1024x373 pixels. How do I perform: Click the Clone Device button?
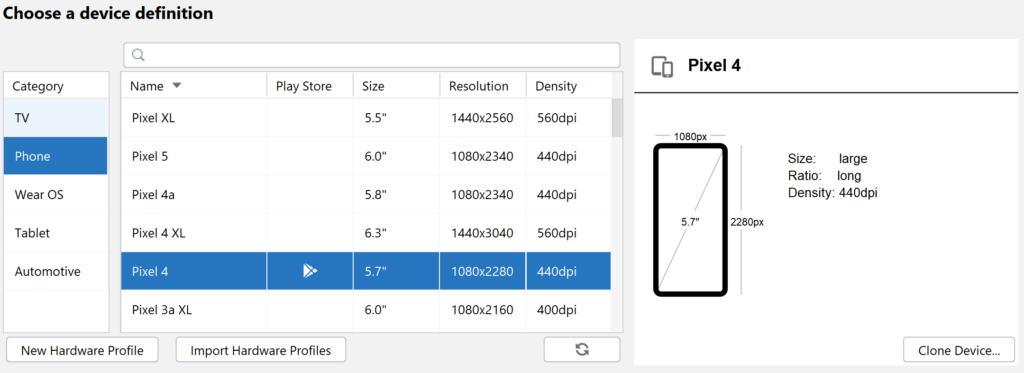pyautogui.click(x=959, y=350)
